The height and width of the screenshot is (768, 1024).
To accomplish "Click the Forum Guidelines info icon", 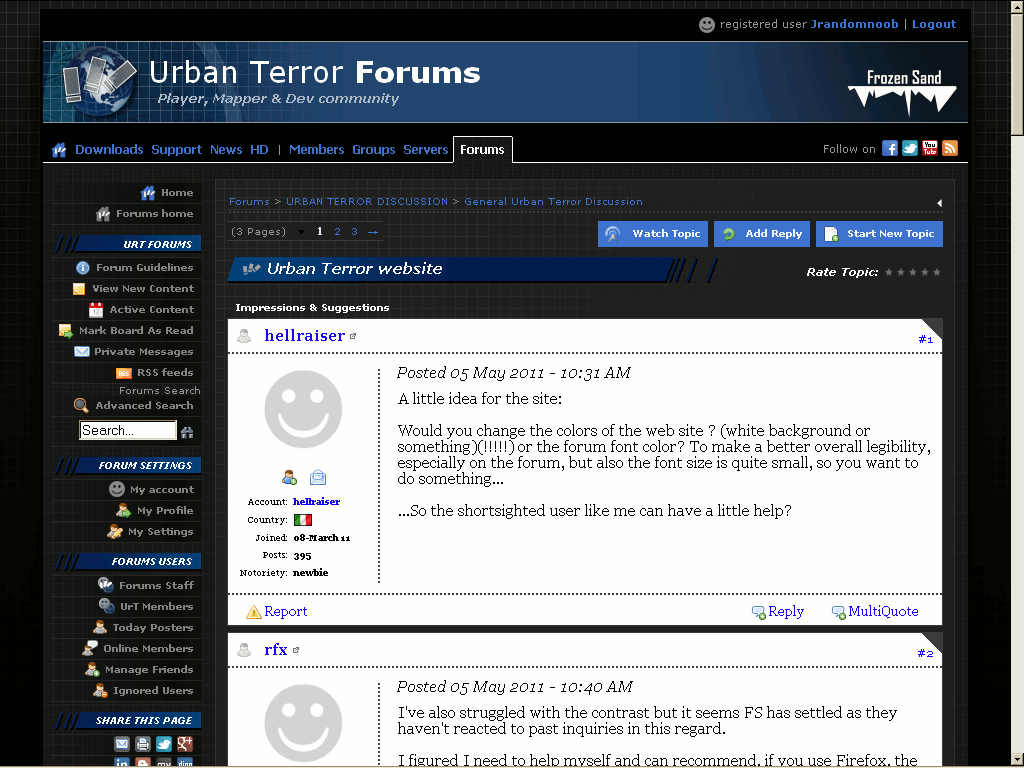I will coord(83,268).
